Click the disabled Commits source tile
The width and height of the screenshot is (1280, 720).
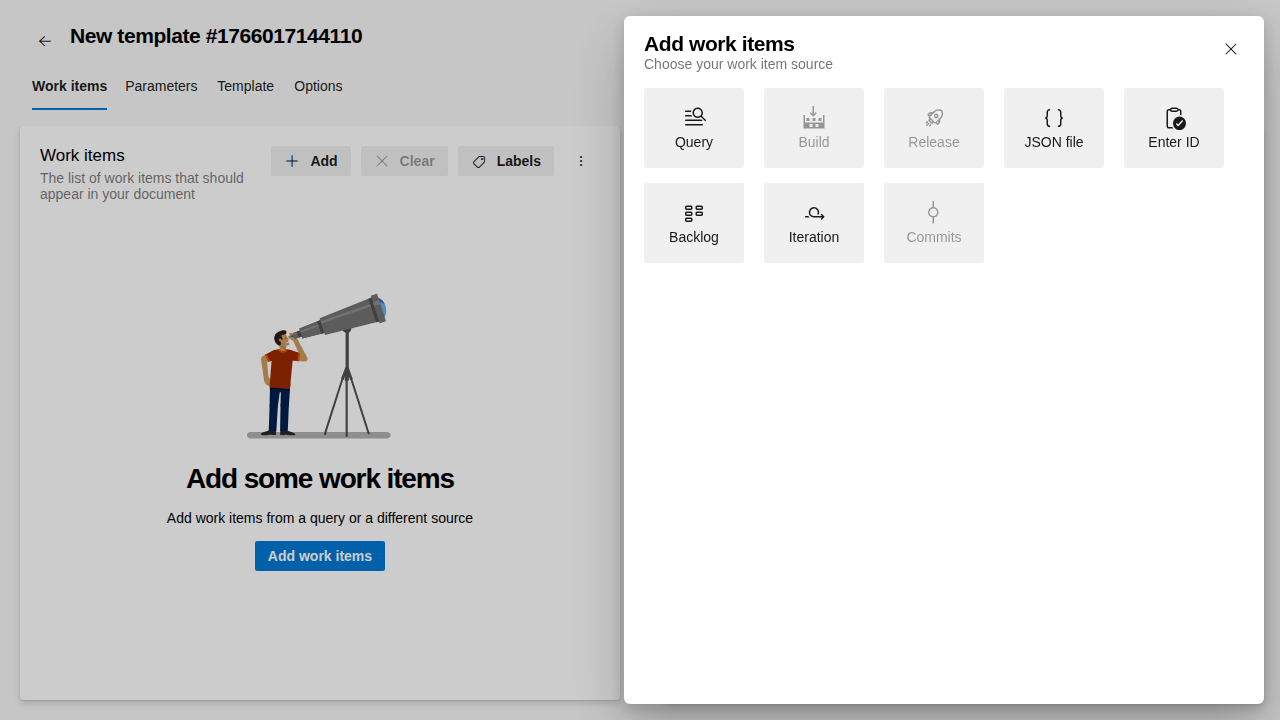(933, 222)
